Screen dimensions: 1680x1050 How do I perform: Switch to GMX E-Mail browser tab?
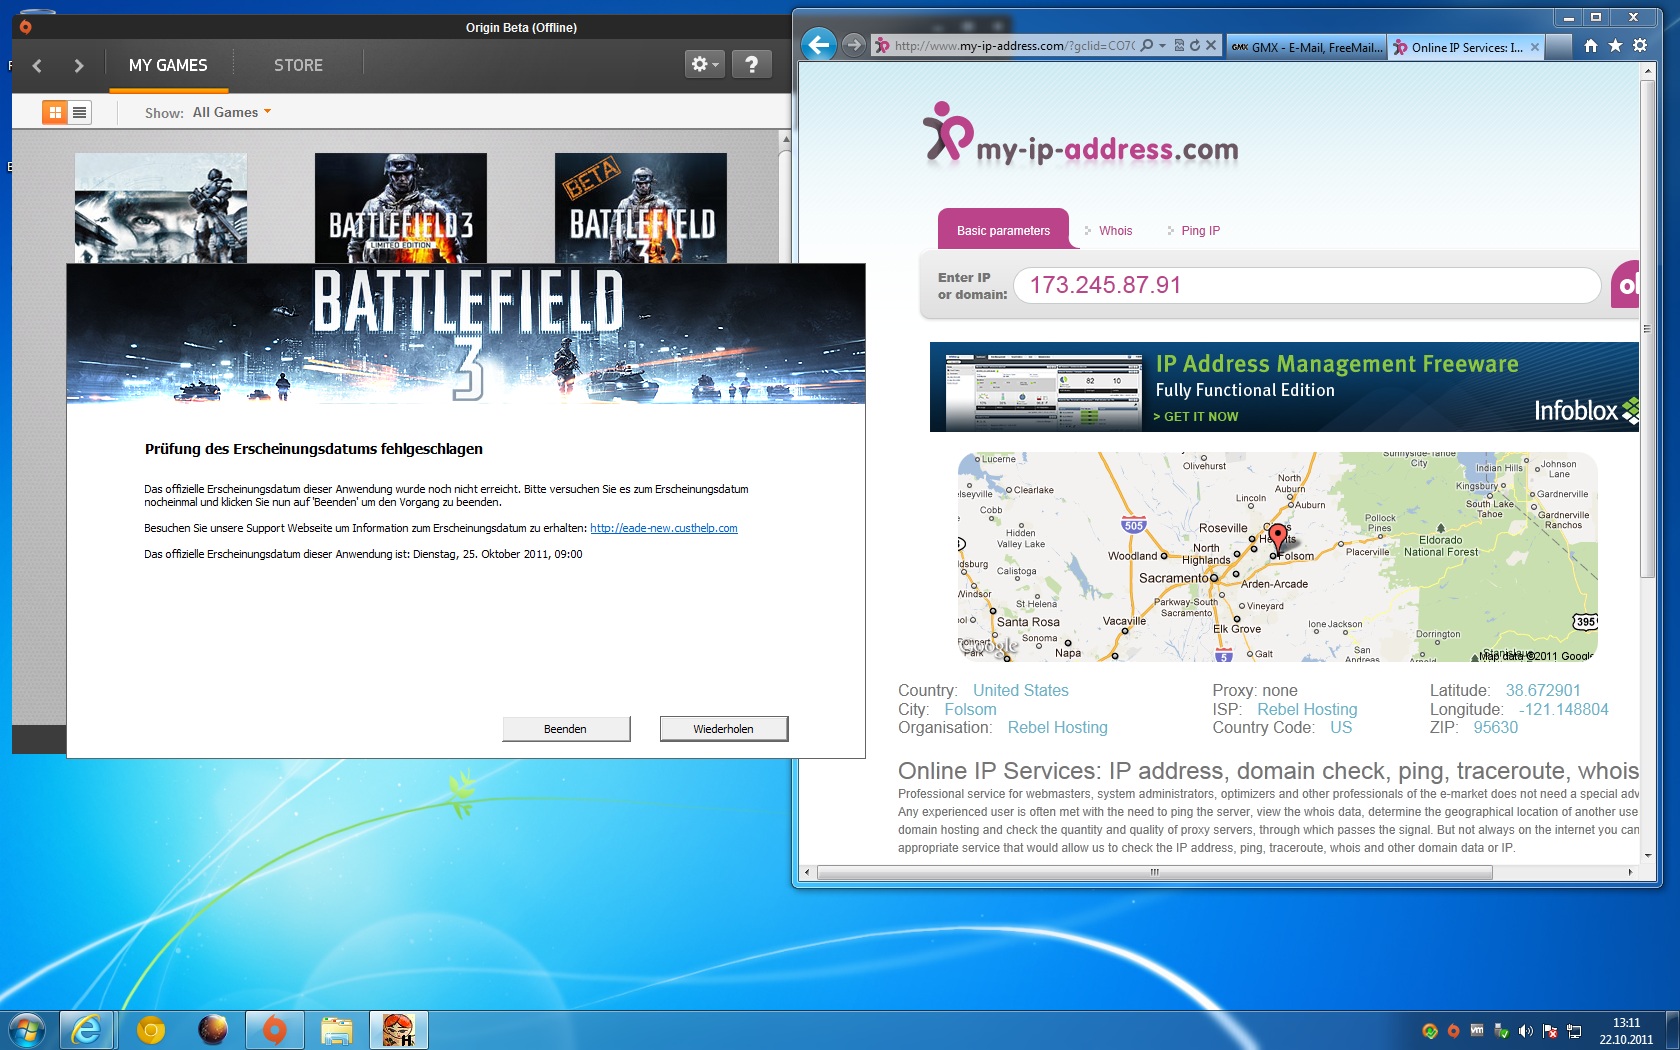tap(1306, 47)
